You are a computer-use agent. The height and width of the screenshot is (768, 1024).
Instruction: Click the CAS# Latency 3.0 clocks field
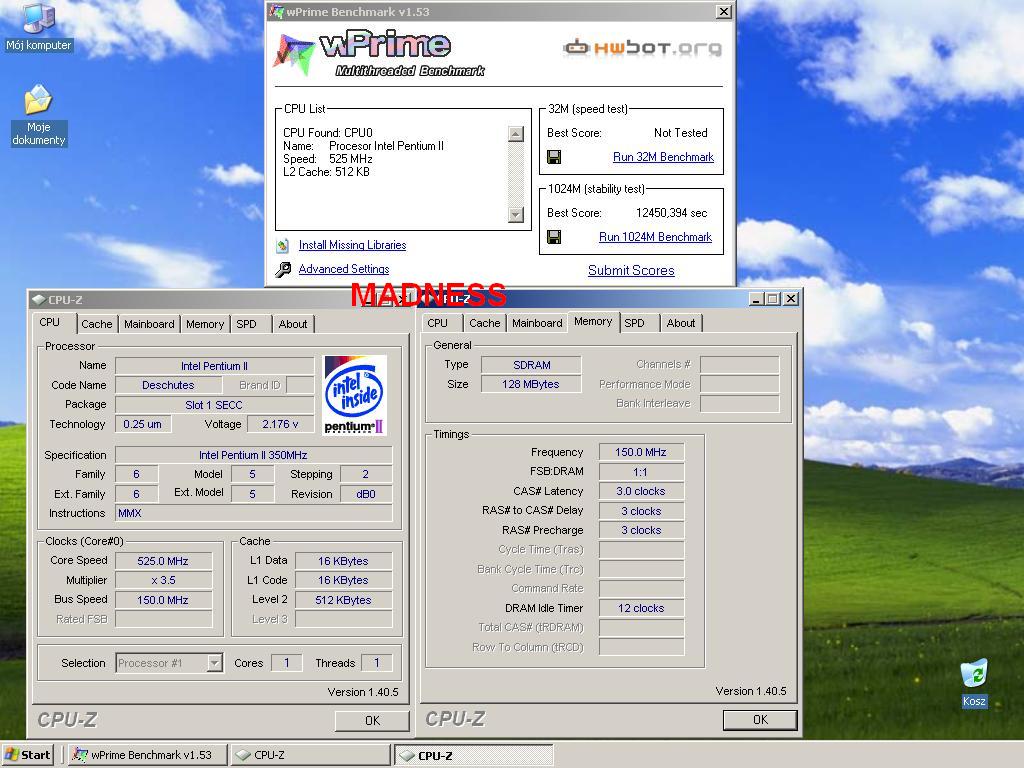(641, 491)
